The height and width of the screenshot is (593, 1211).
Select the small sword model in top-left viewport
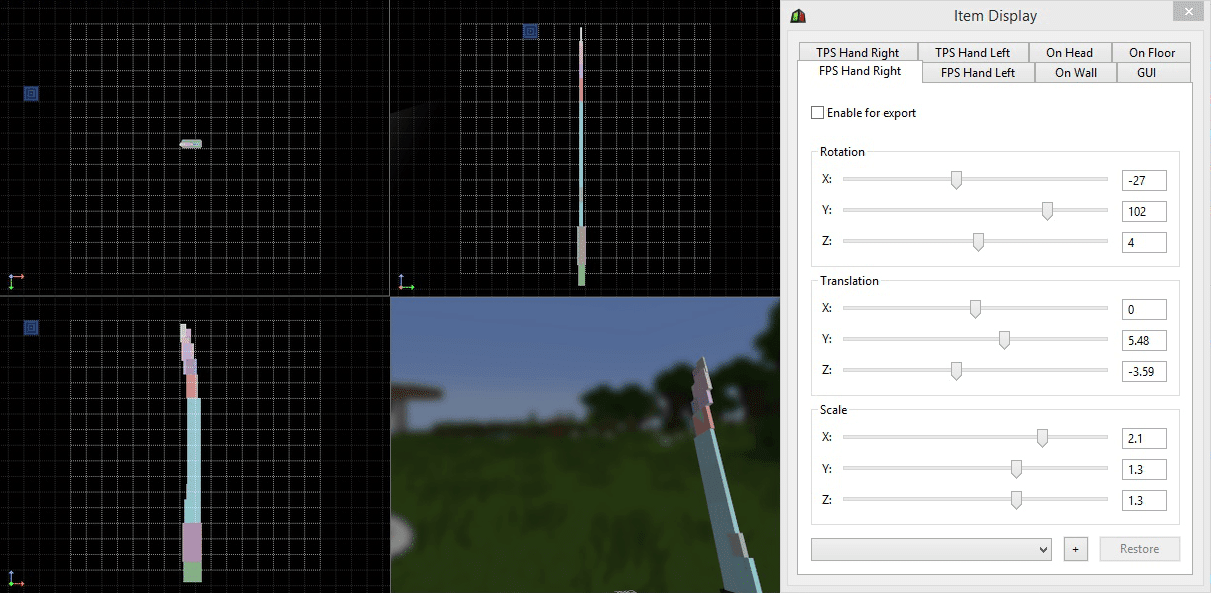190,144
